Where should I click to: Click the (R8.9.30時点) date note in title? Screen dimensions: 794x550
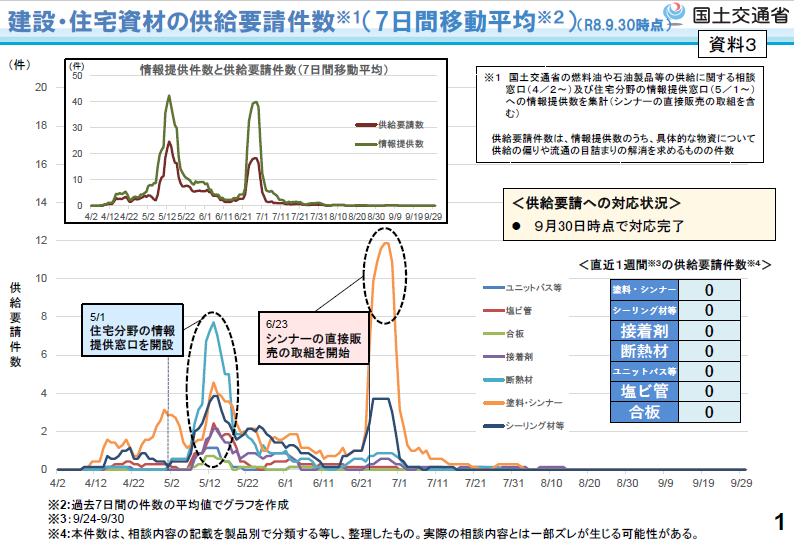[x=623, y=25]
